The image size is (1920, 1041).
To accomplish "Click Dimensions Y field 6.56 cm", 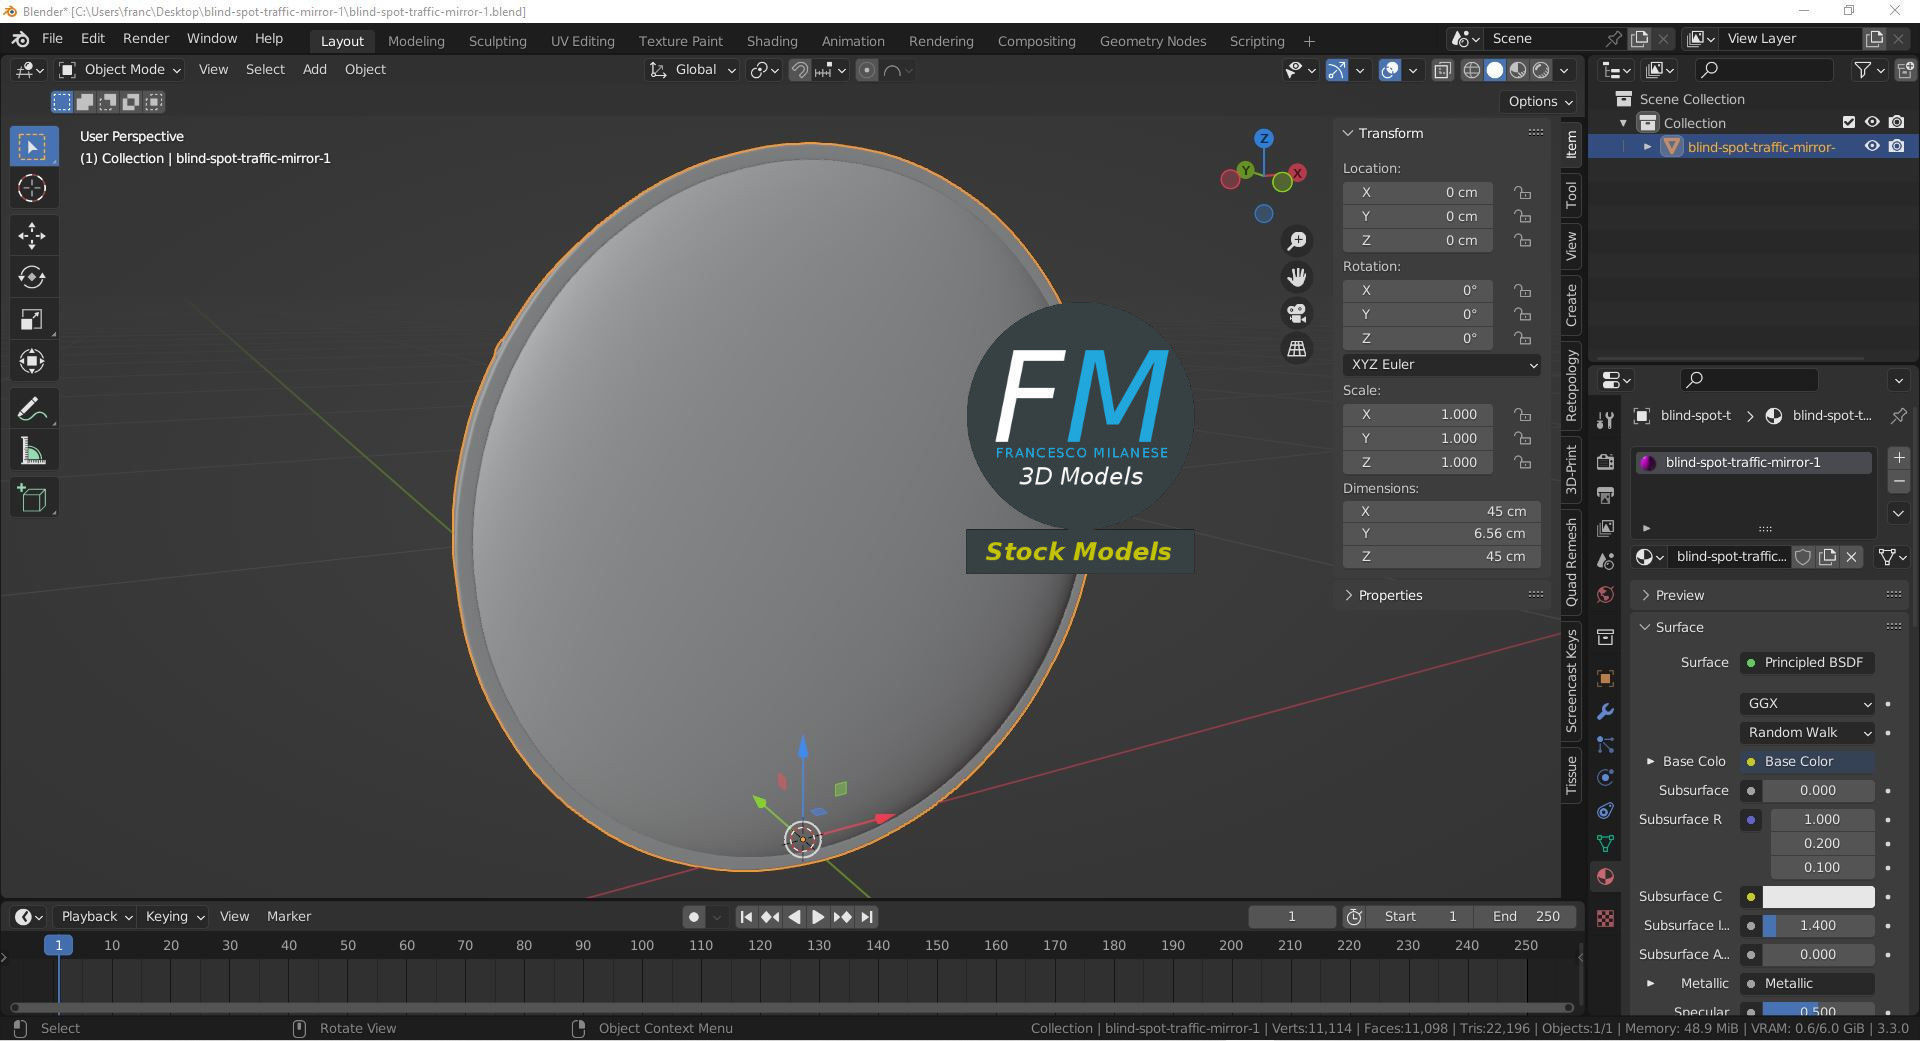I will [x=1441, y=534].
